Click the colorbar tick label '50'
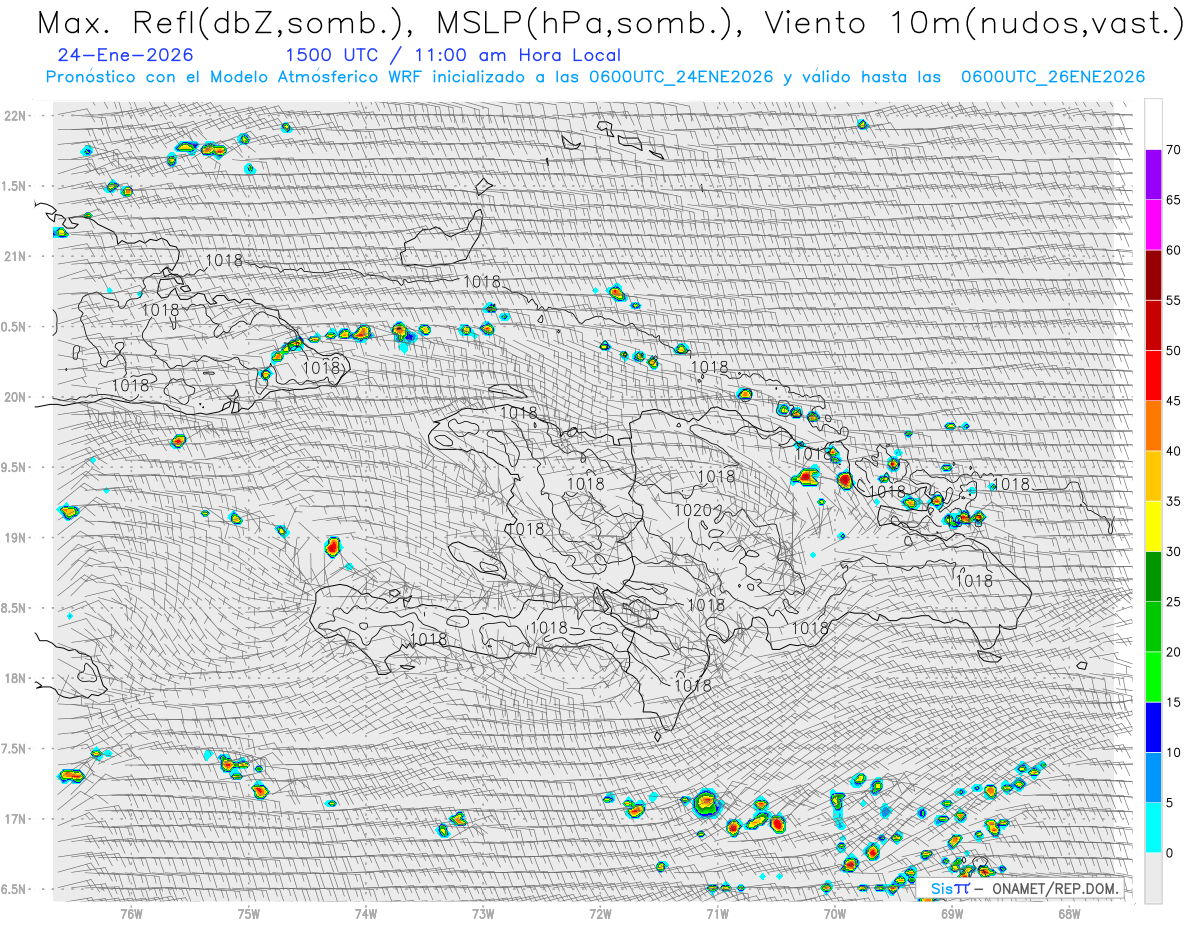The image size is (1200, 927). click(x=1174, y=351)
